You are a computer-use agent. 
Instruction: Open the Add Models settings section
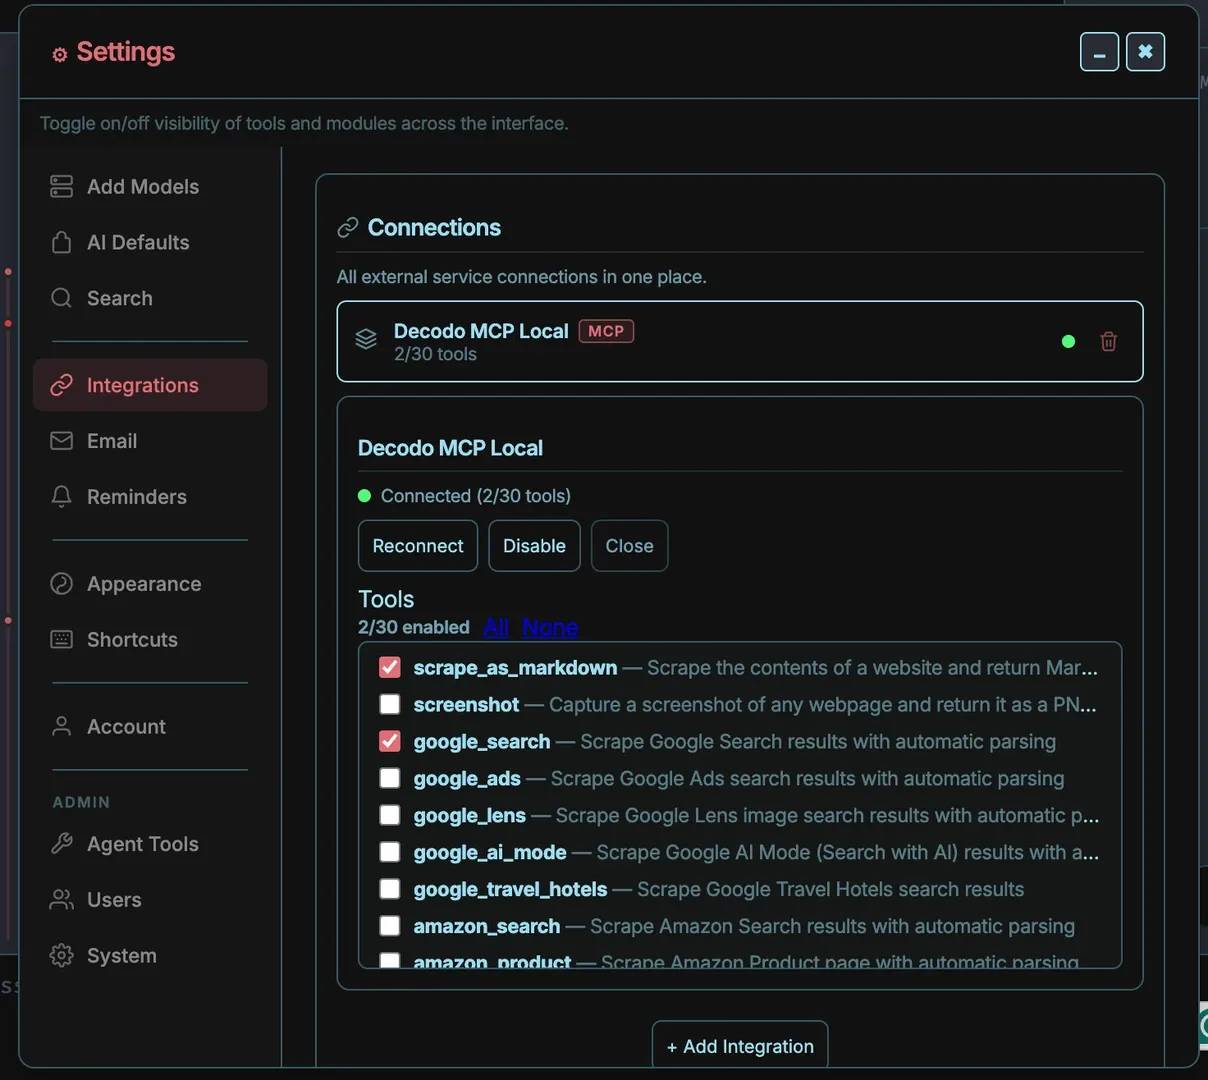(x=150, y=186)
